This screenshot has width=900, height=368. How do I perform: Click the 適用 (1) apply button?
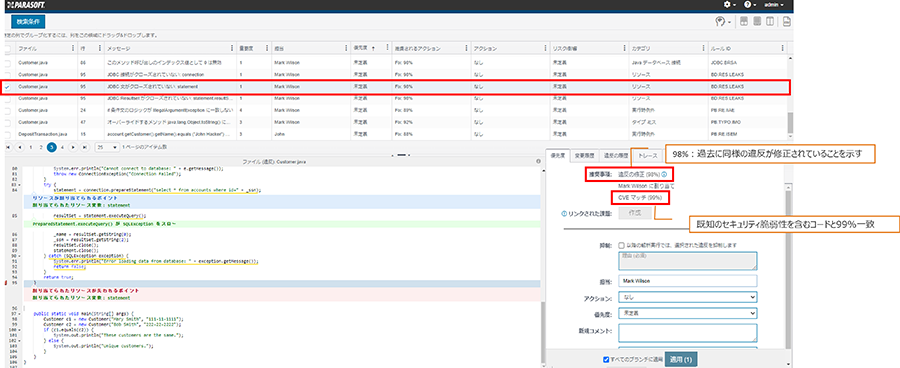(x=681, y=359)
